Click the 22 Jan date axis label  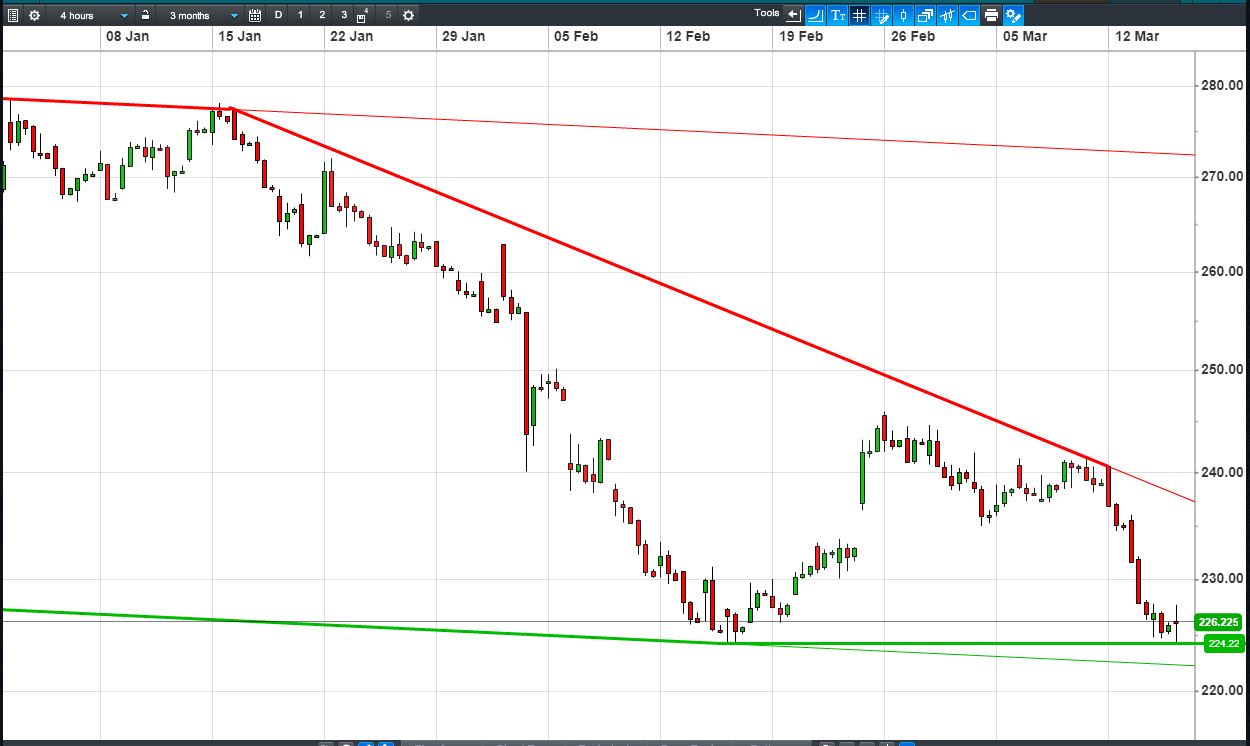352,36
